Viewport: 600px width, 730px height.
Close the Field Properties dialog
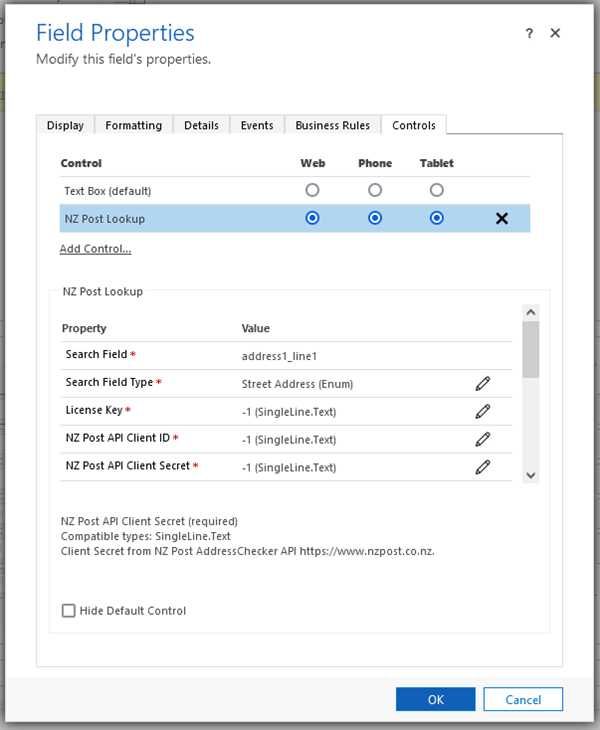pyautogui.click(x=555, y=33)
